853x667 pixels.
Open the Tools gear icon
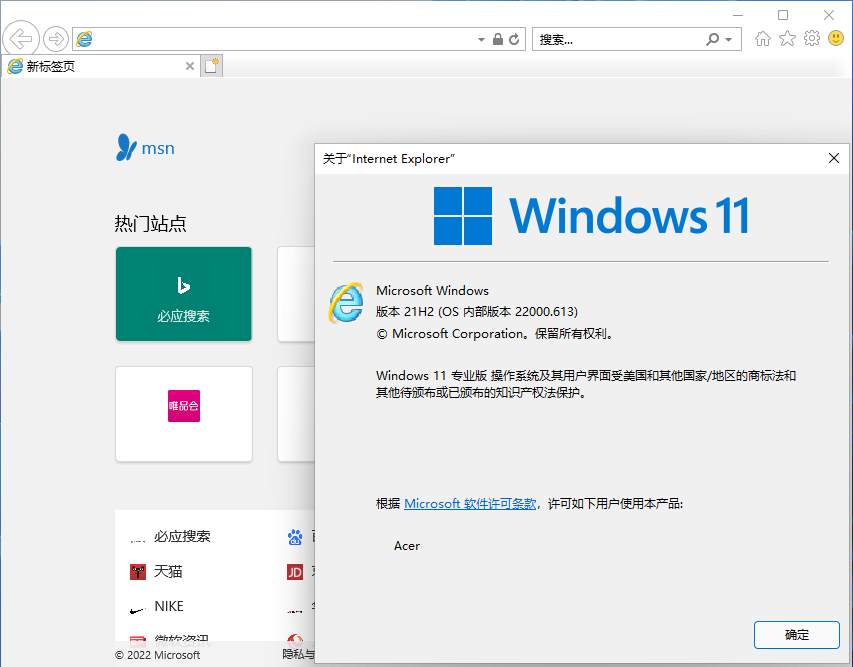coord(812,38)
